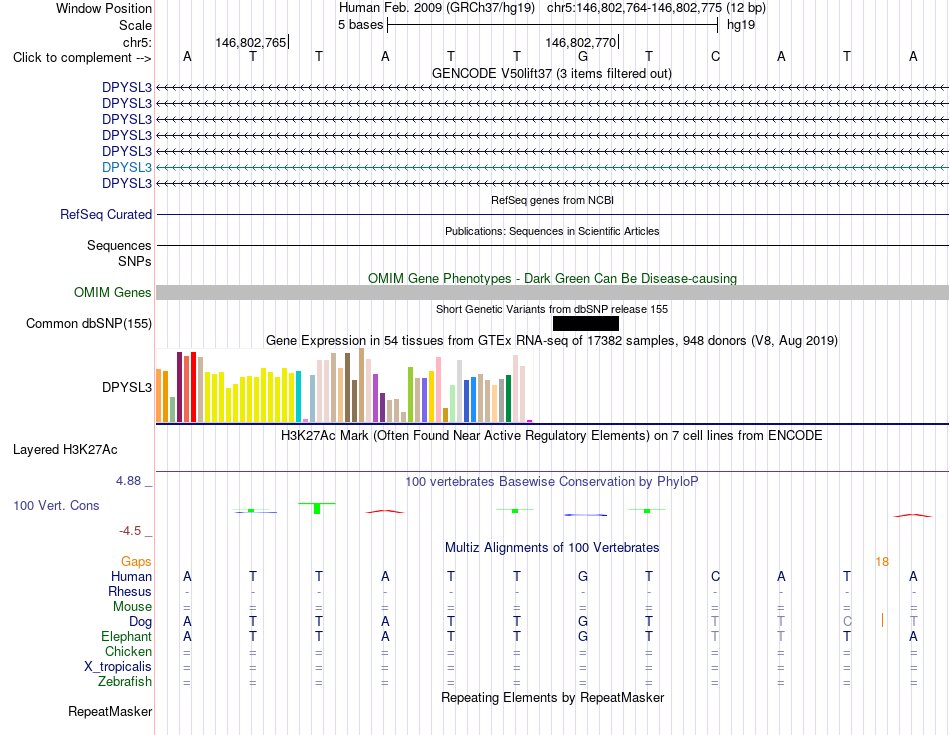The height and width of the screenshot is (735, 950).
Task: Click the faded C in the Dog row
Action: click(847, 622)
